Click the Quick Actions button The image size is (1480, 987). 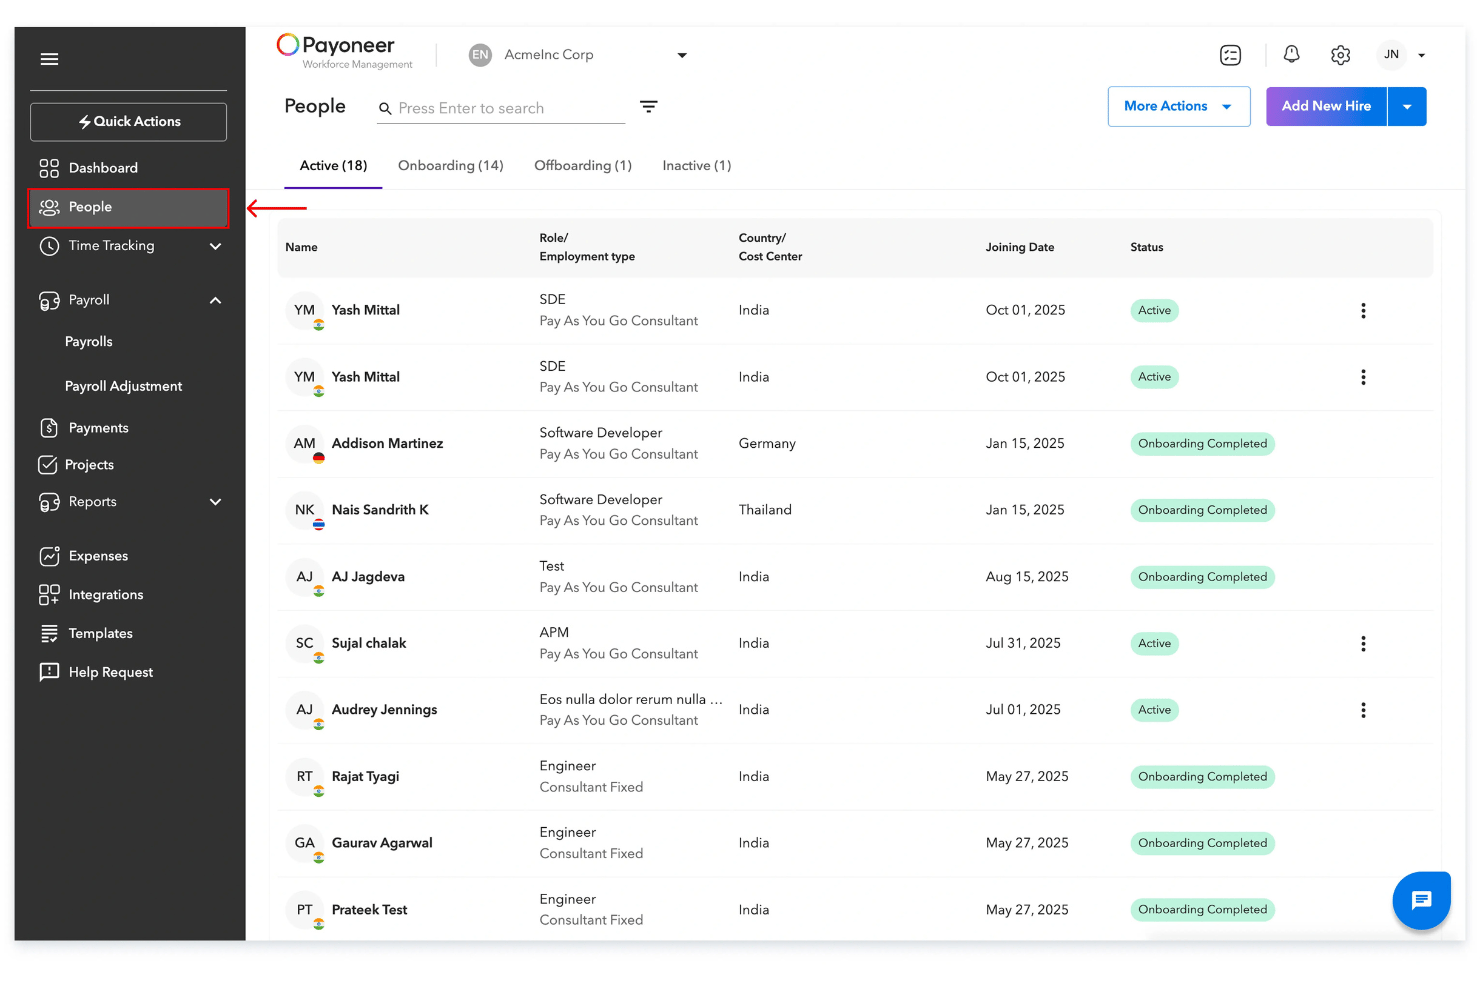[128, 122]
